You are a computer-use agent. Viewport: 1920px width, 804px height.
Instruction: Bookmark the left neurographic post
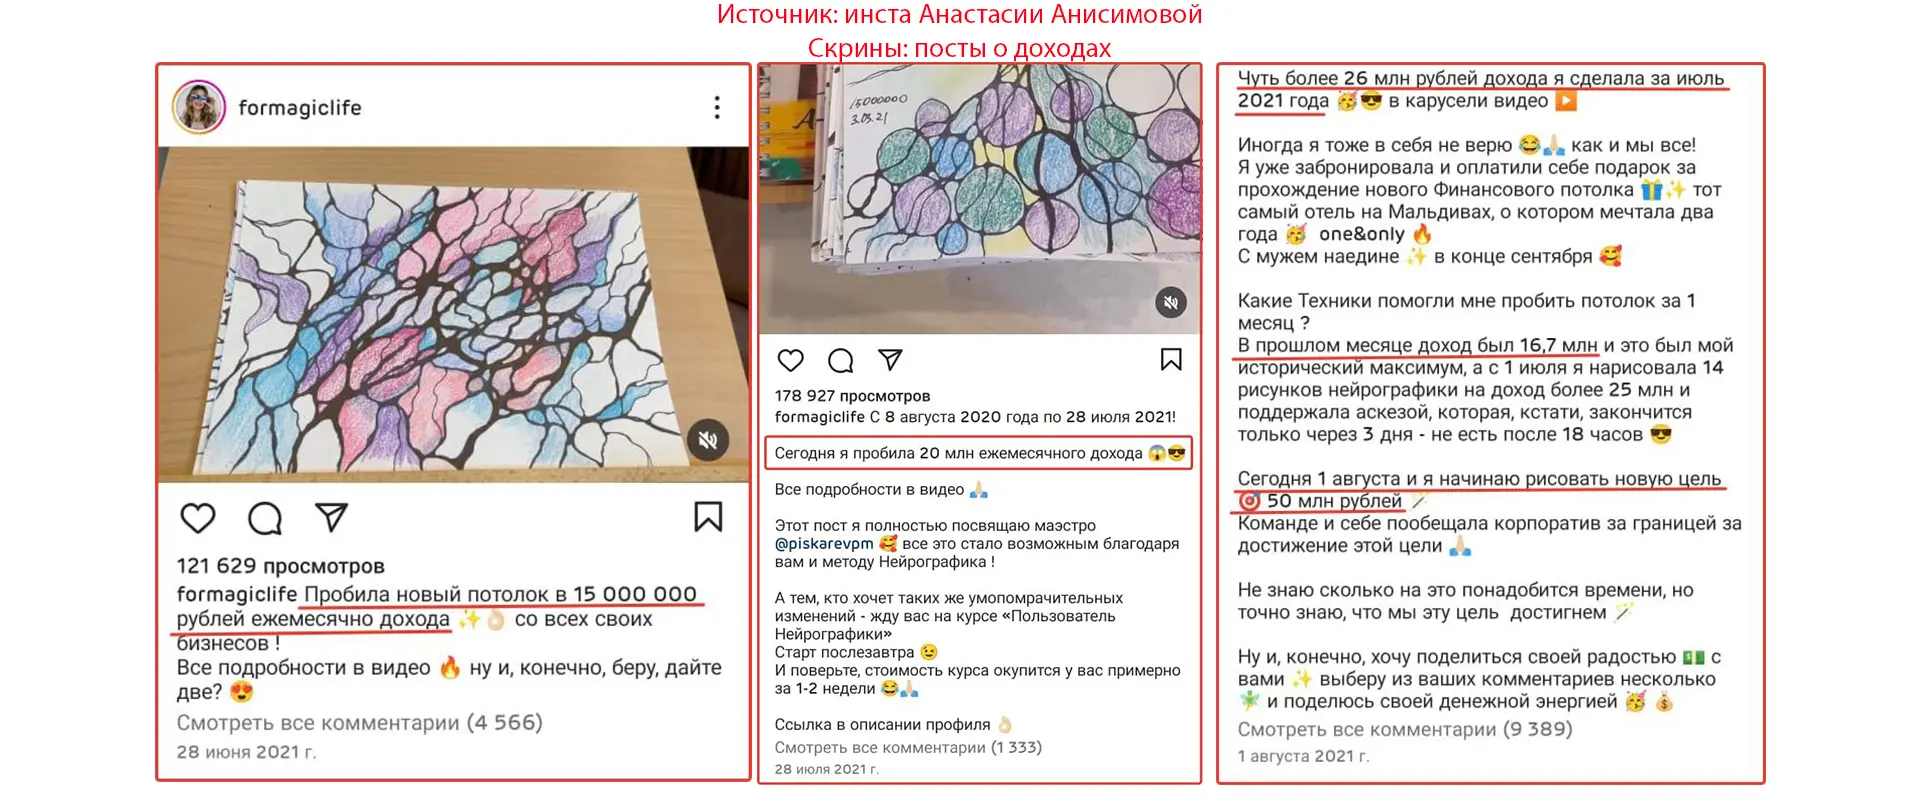pyautogui.click(x=708, y=516)
